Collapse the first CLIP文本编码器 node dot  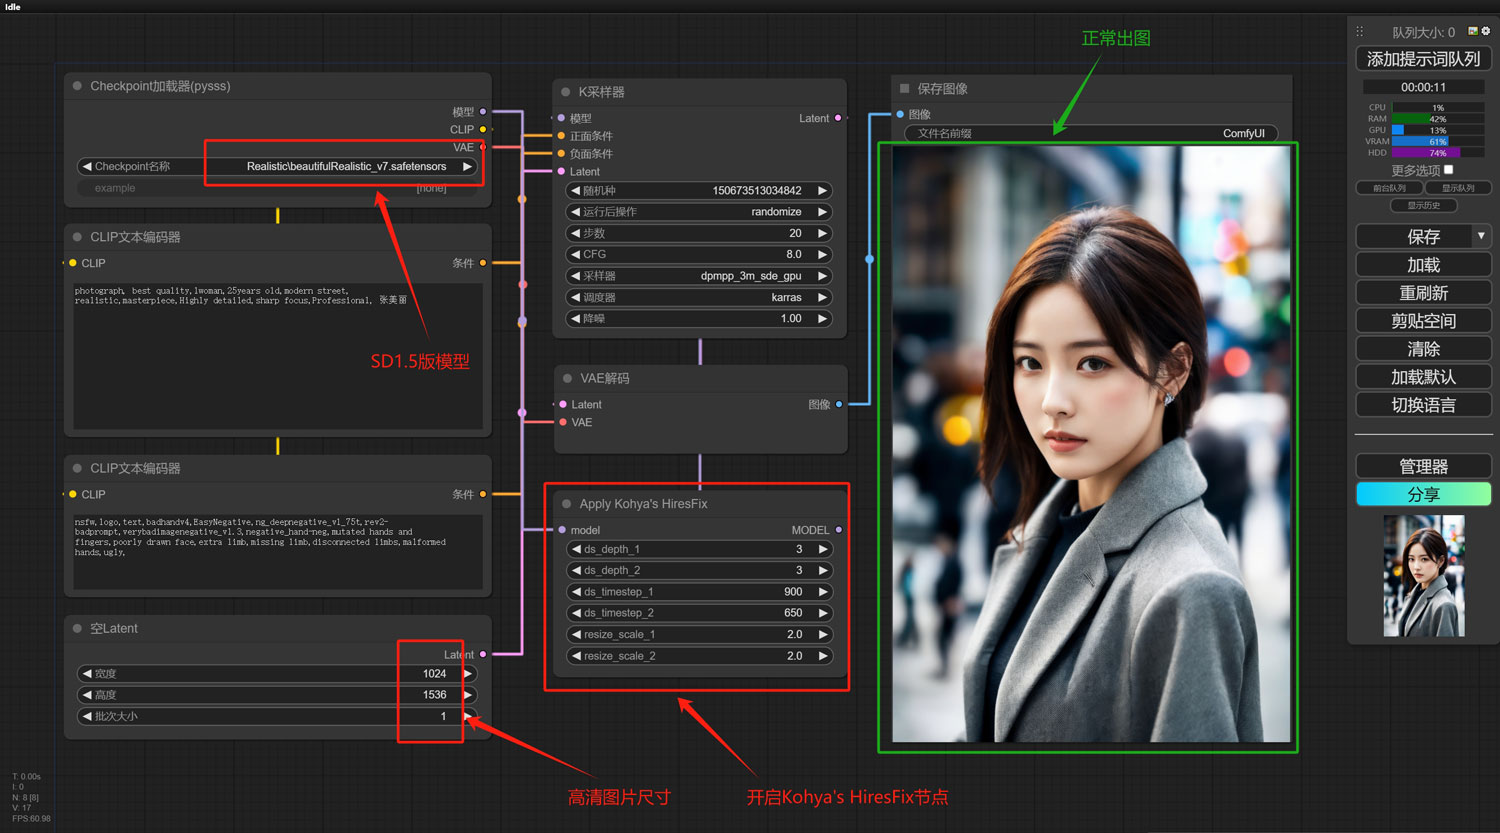click(x=77, y=237)
